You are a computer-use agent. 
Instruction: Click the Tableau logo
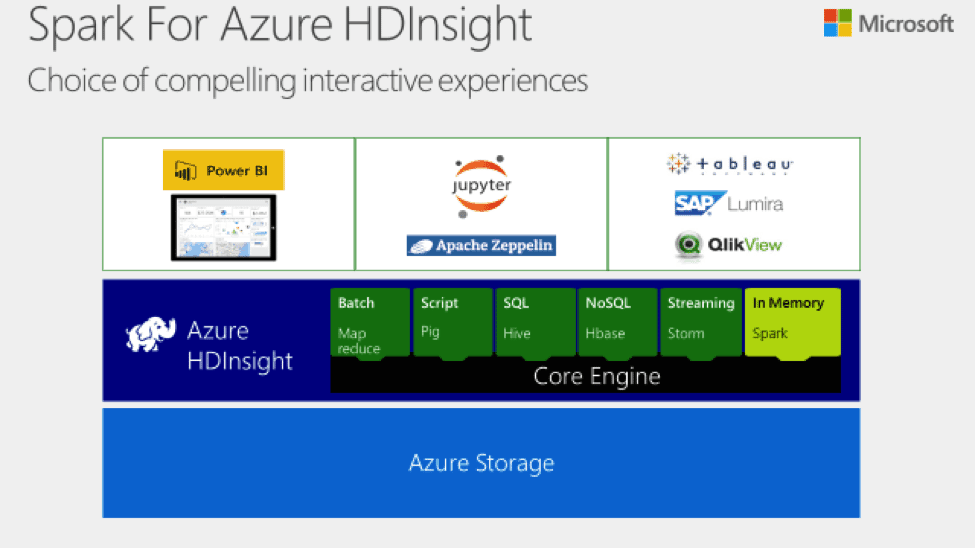[730, 164]
